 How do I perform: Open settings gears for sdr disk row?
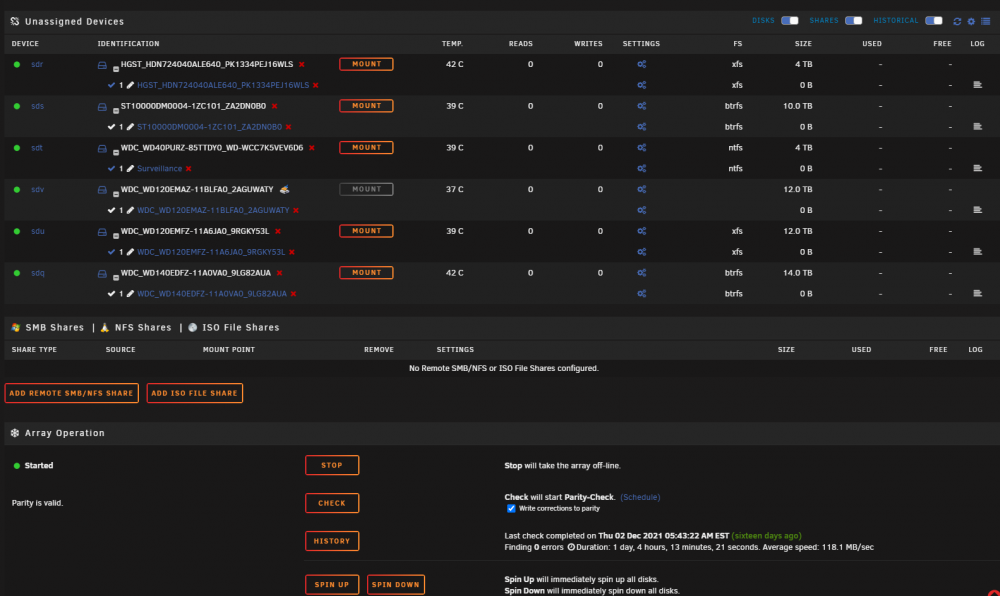pyautogui.click(x=642, y=64)
